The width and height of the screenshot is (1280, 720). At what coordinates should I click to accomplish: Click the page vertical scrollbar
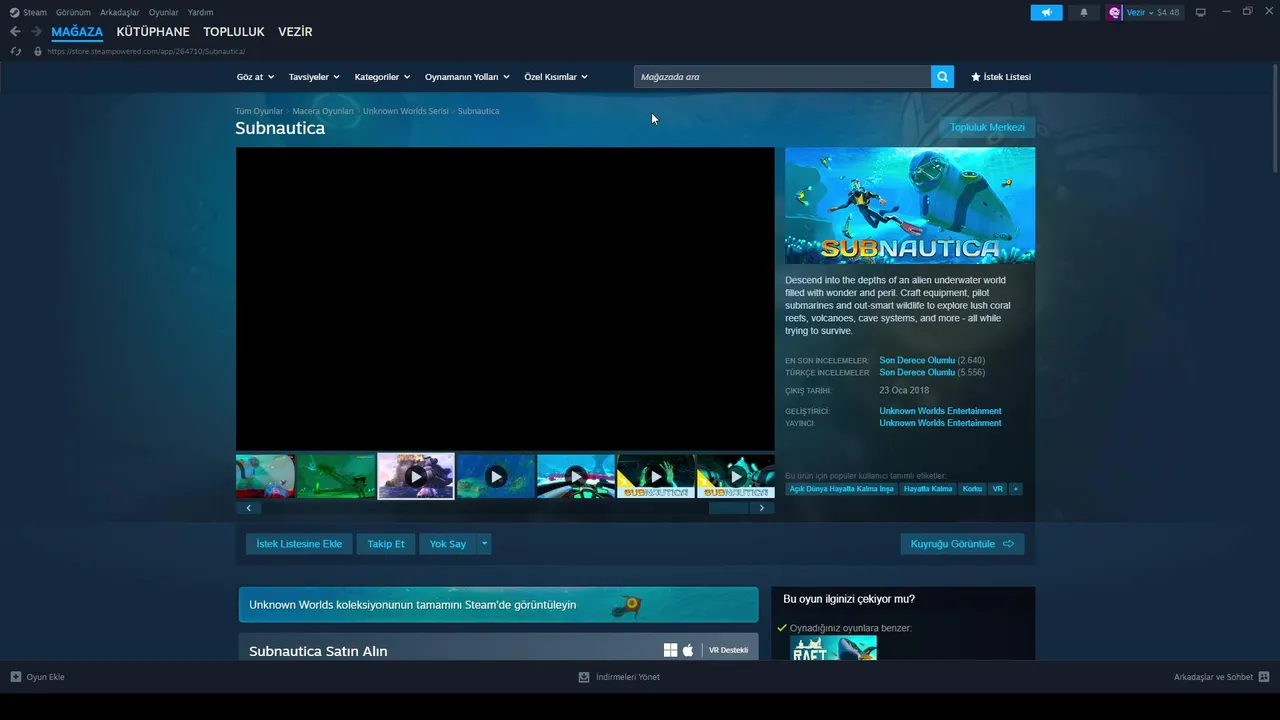pos(1275,120)
